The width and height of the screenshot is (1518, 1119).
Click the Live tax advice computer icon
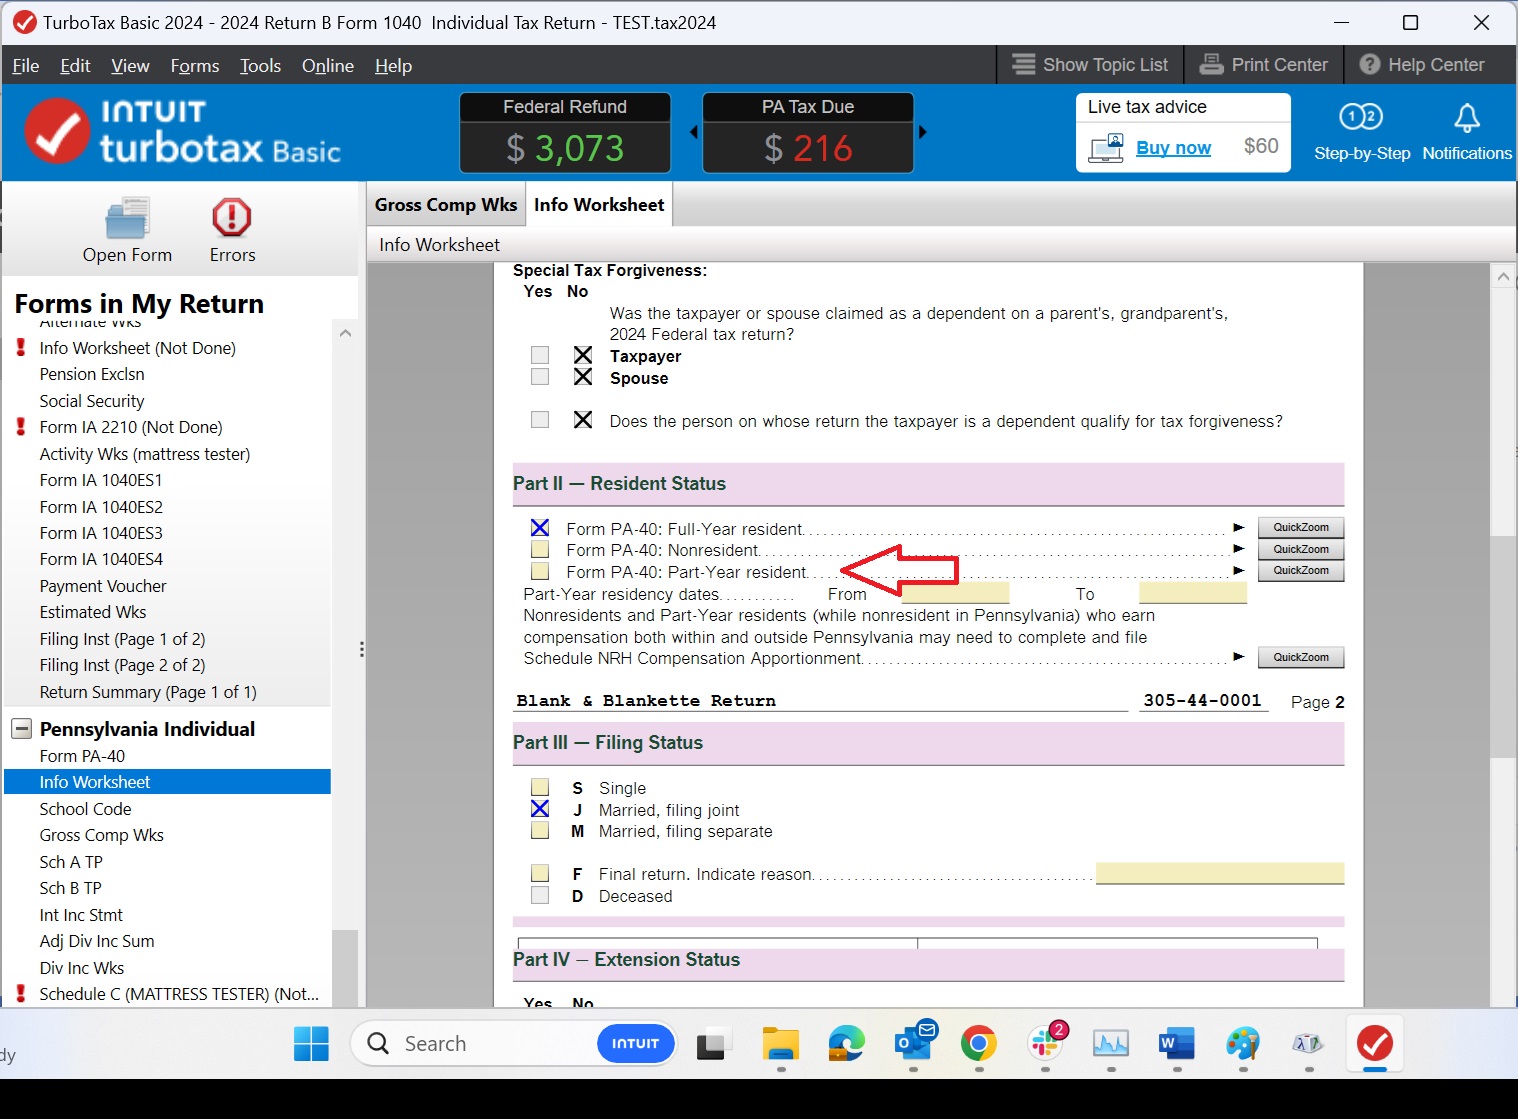[1106, 148]
